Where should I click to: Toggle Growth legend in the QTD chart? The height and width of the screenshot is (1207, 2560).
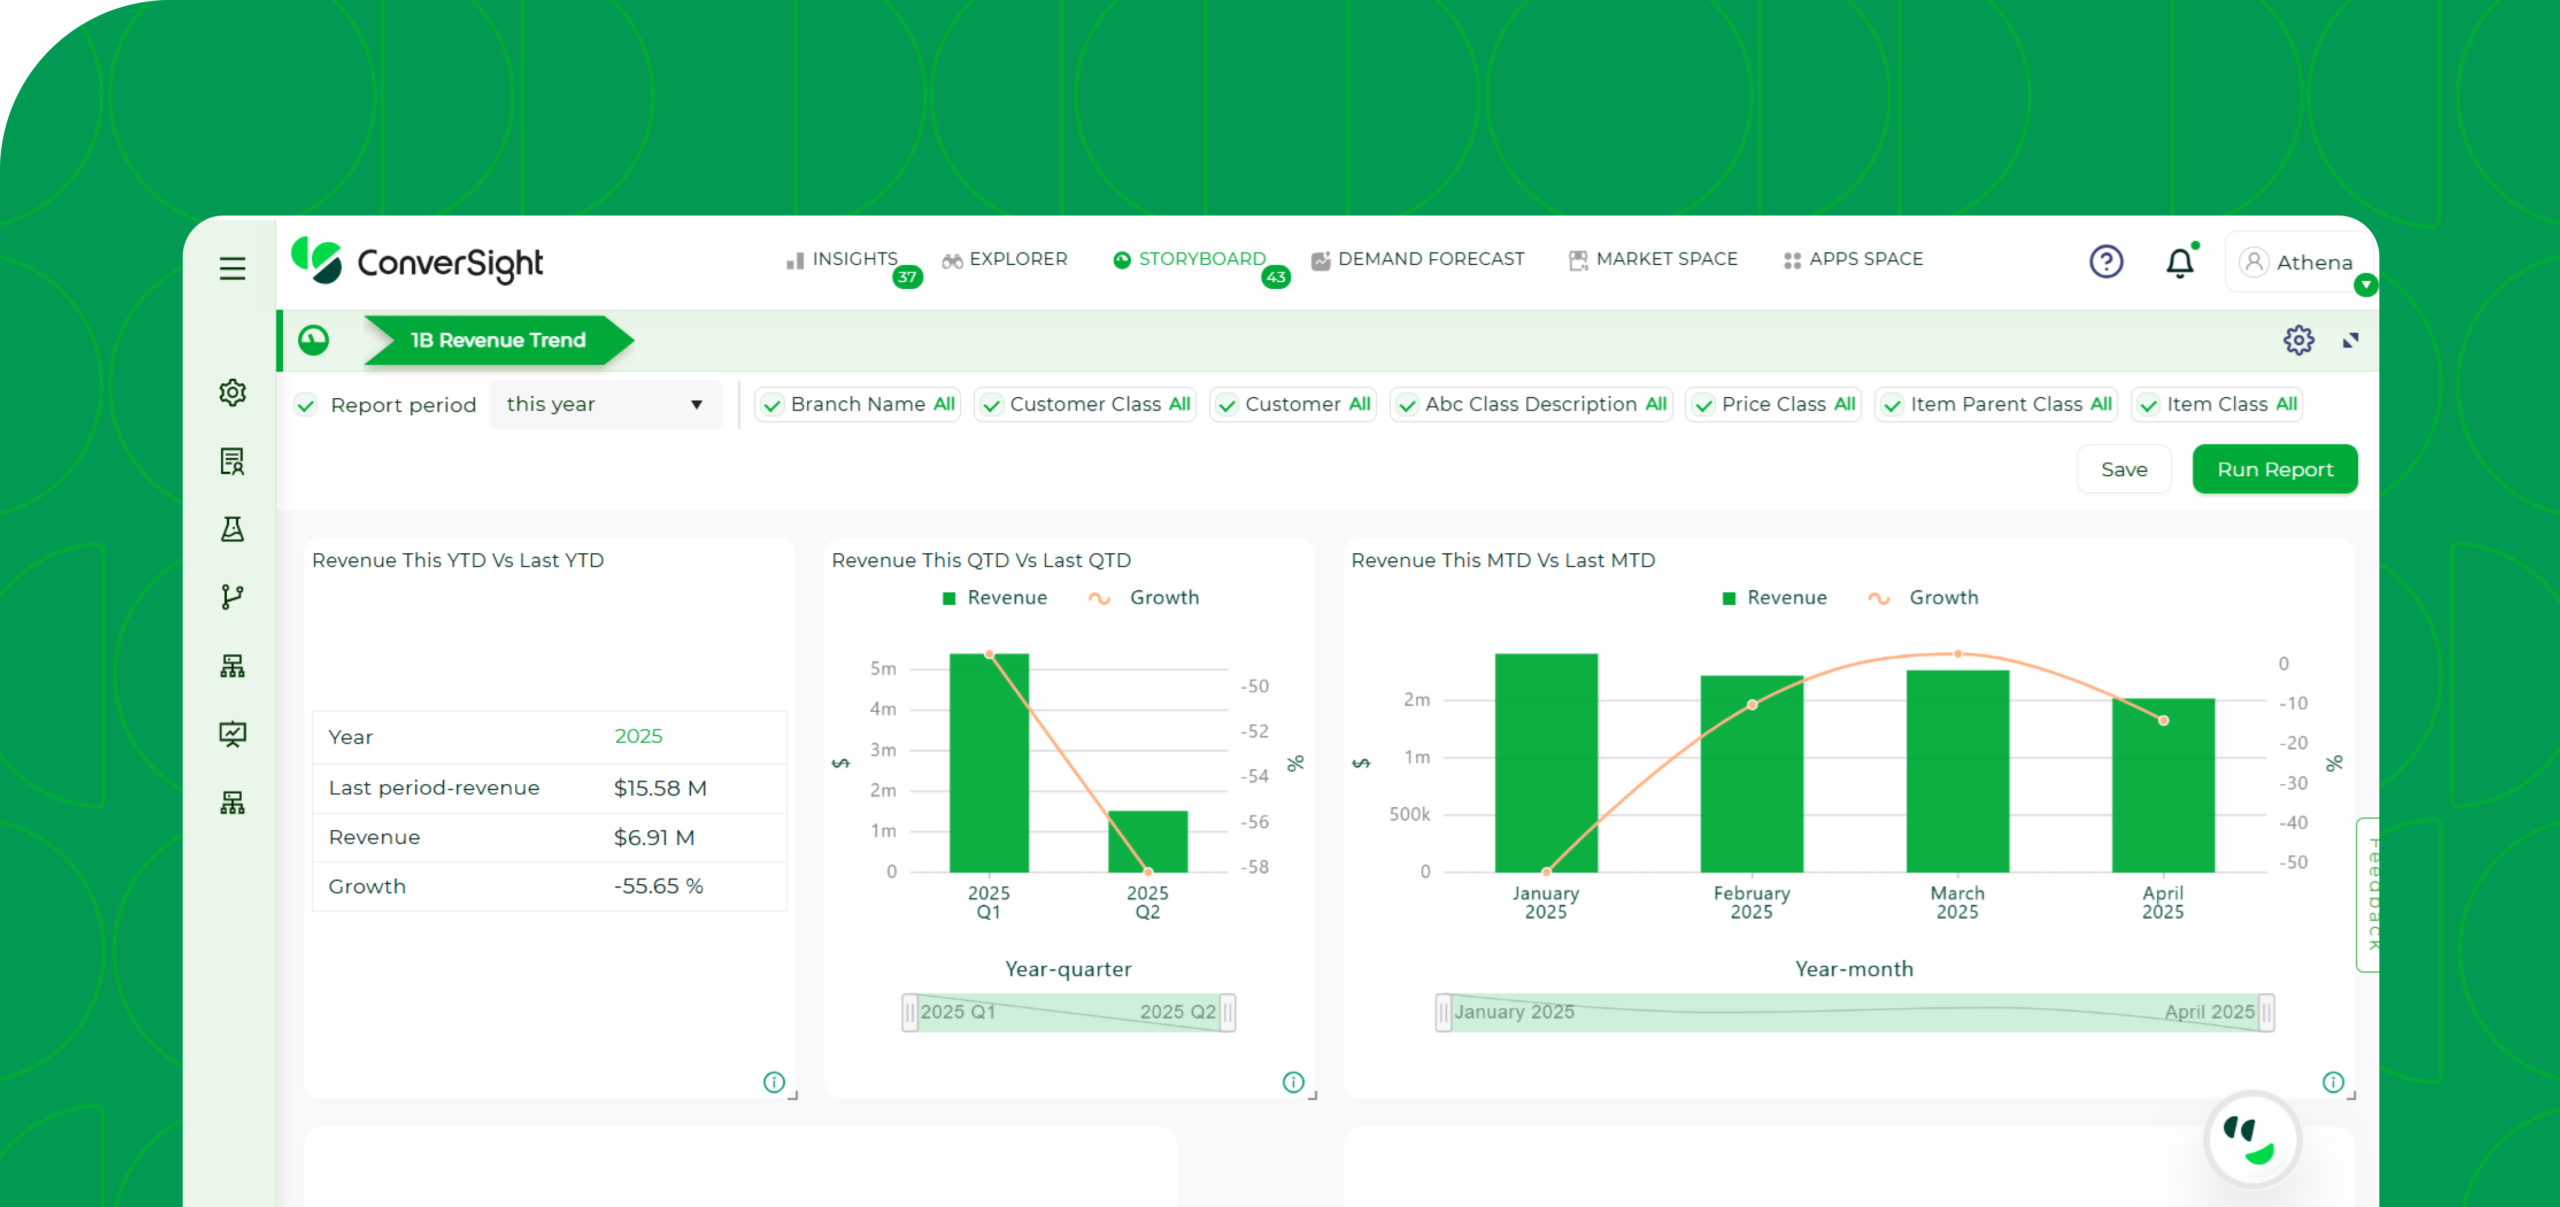[x=1144, y=597]
